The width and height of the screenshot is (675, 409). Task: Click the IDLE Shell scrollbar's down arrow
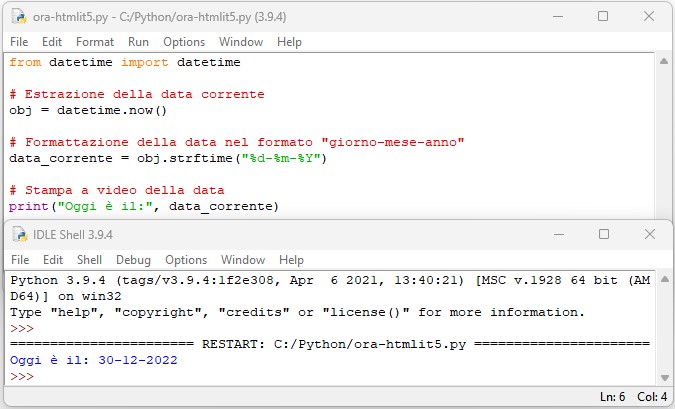coord(664,376)
